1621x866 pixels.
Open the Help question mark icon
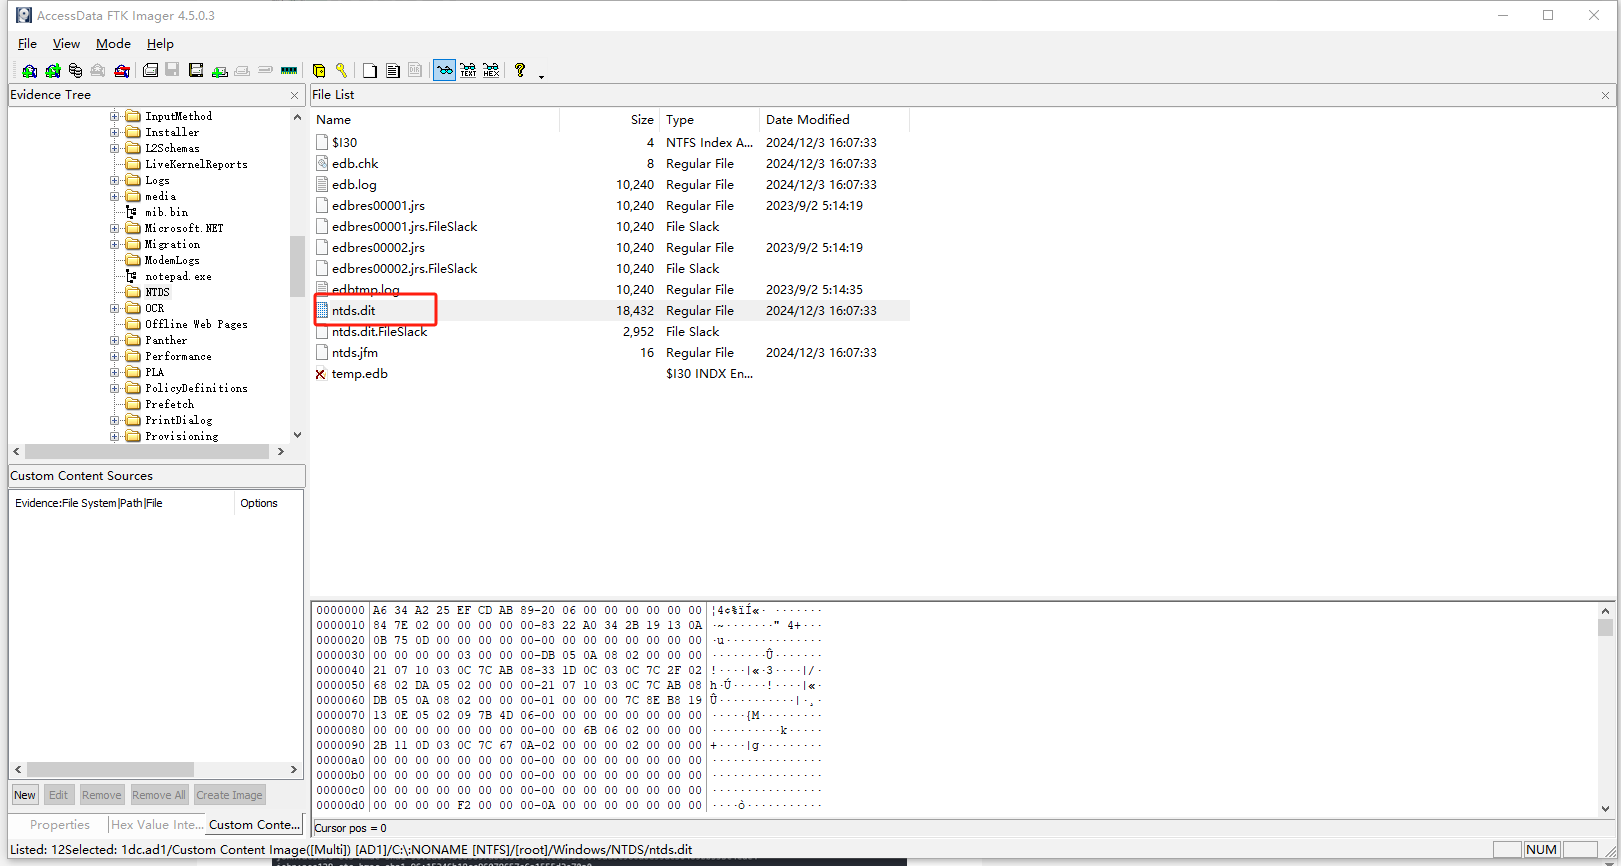[520, 70]
